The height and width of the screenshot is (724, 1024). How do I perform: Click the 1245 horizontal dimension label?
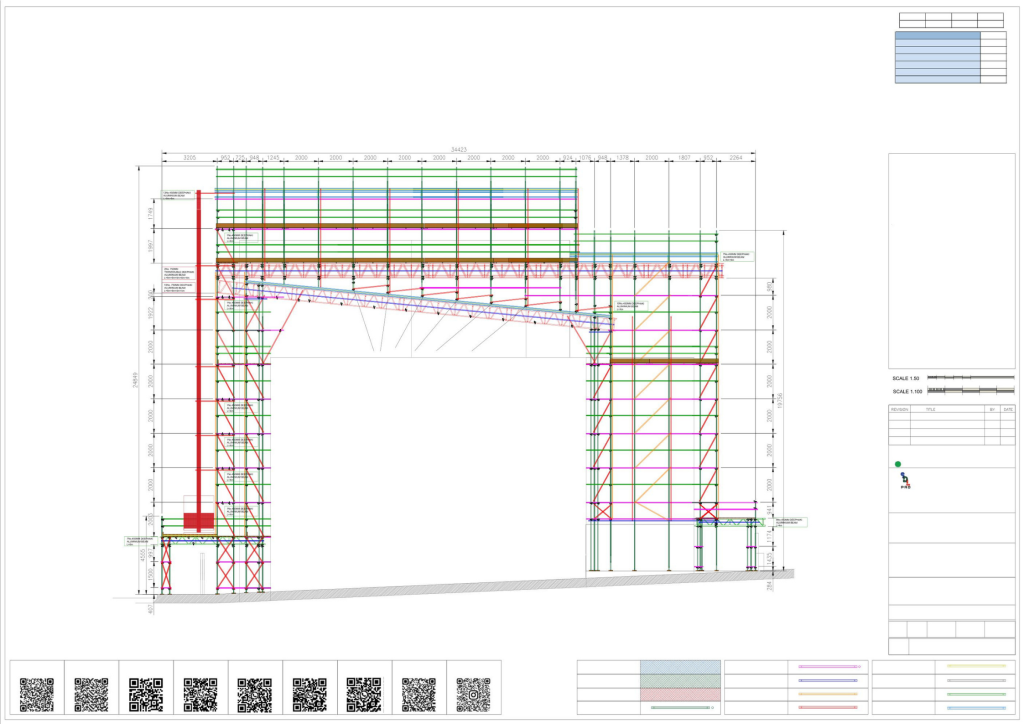pyautogui.click(x=273, y=158)
